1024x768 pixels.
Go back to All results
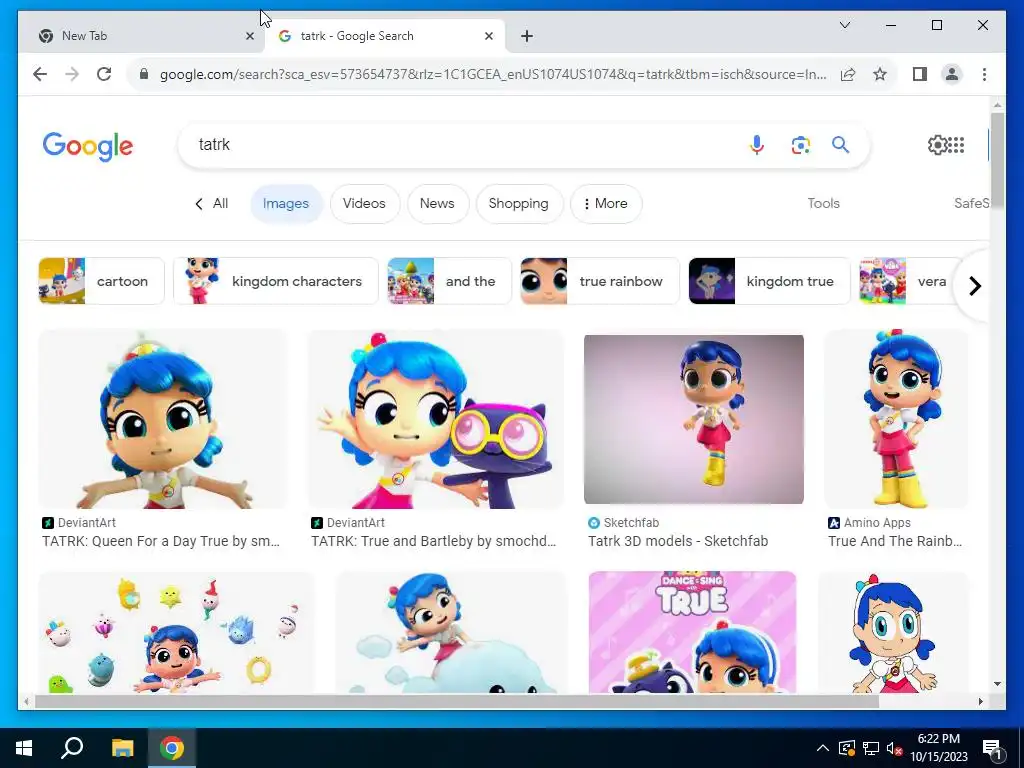coord(212,203)
